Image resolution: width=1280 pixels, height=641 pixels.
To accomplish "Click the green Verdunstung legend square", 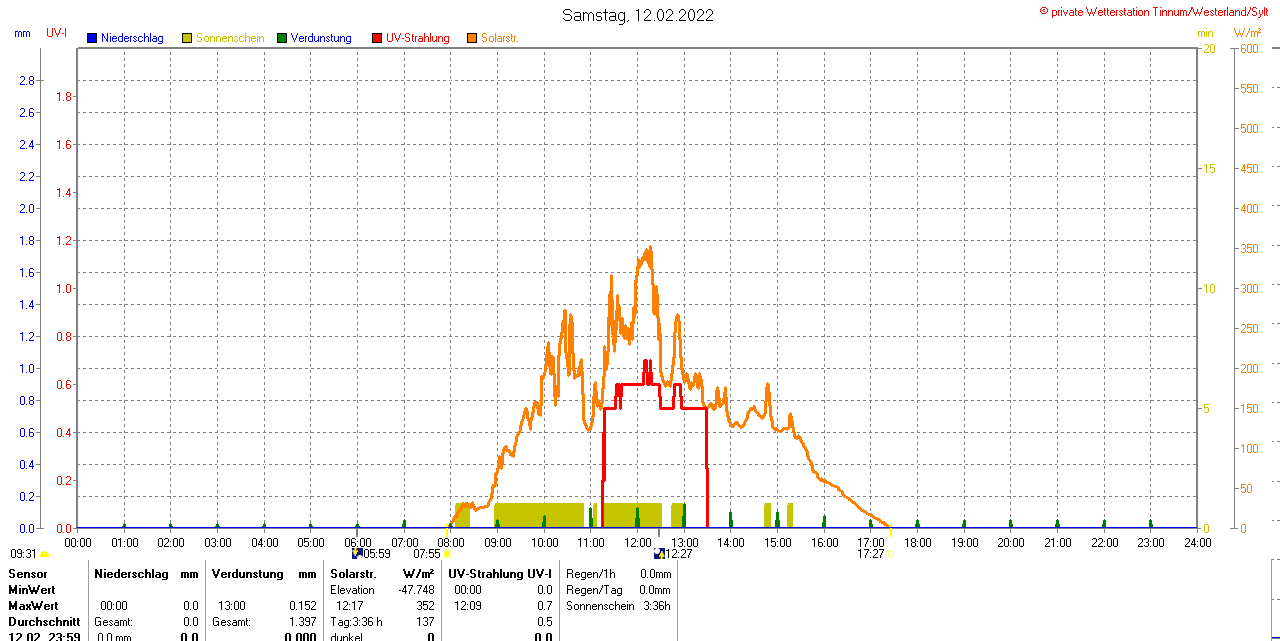I will (282, 38).
